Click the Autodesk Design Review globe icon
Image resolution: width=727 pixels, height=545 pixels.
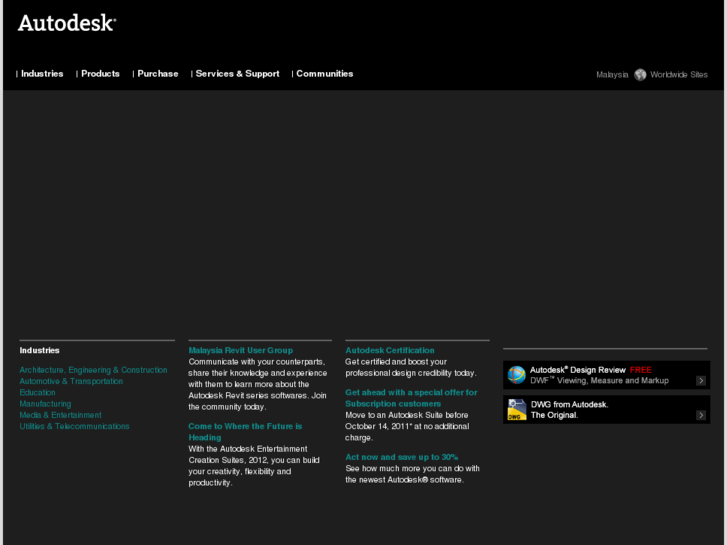pos(516,375)
